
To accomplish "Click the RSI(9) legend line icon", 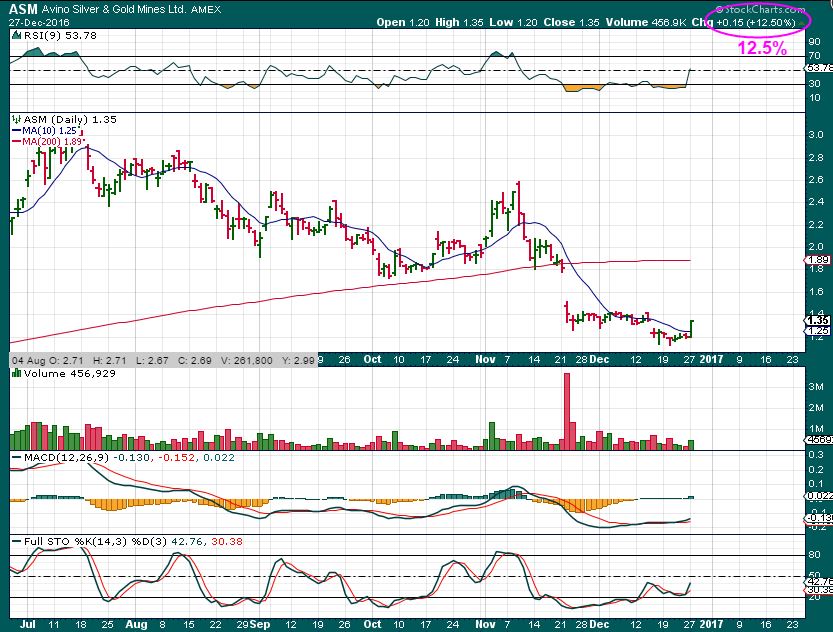I will pos(15,34).
